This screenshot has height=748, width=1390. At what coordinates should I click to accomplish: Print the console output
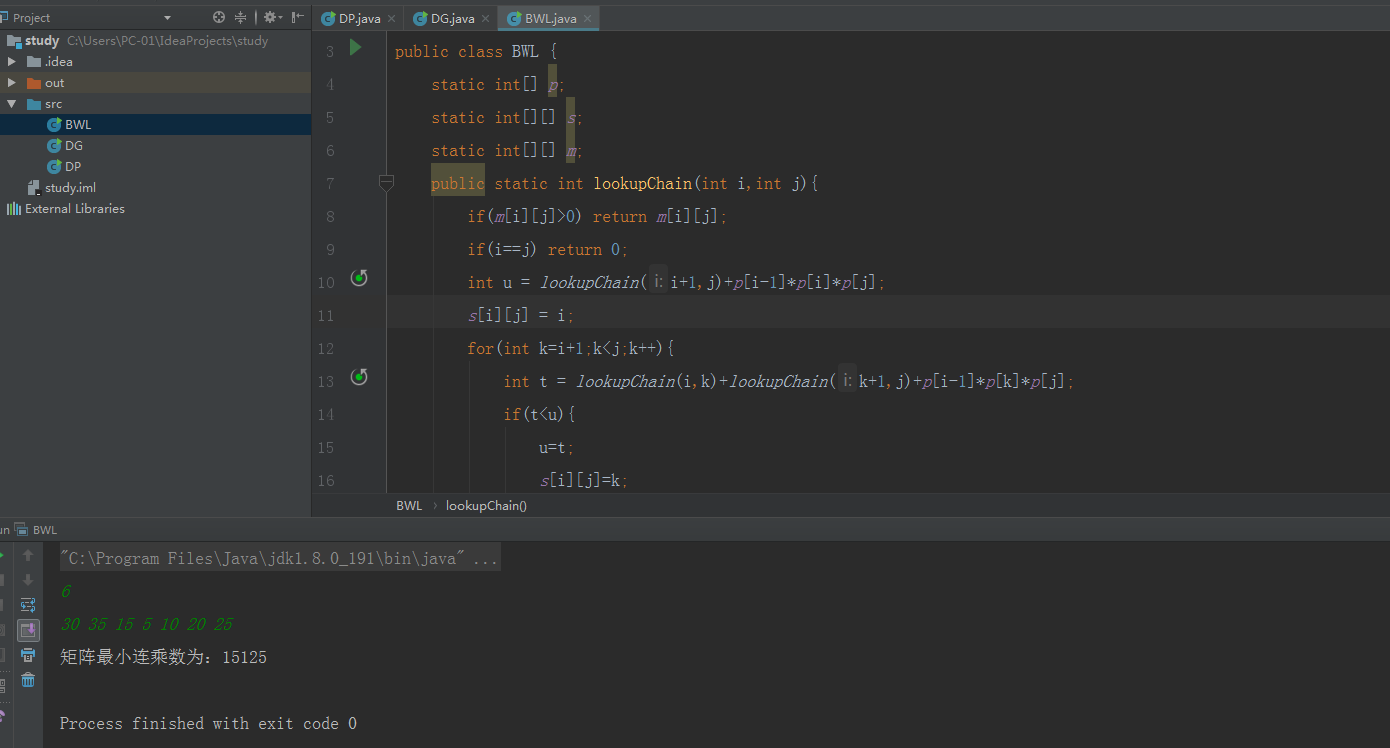(x=28, y=655)
